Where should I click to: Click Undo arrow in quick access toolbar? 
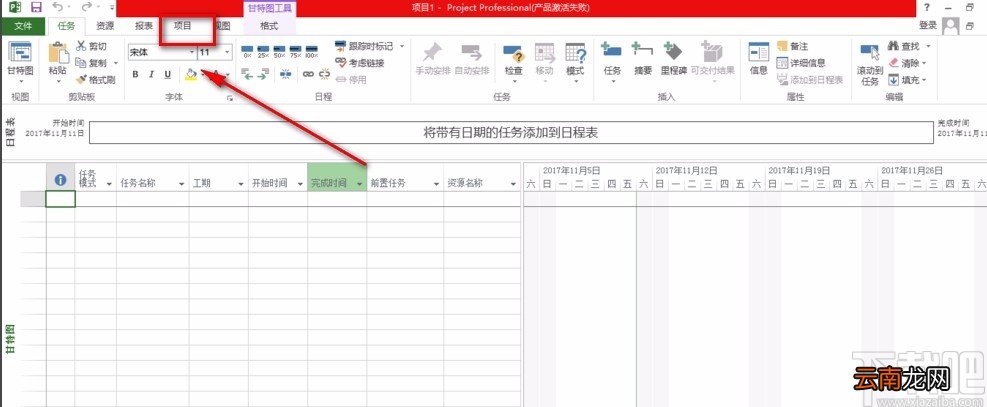coord(57,8)
